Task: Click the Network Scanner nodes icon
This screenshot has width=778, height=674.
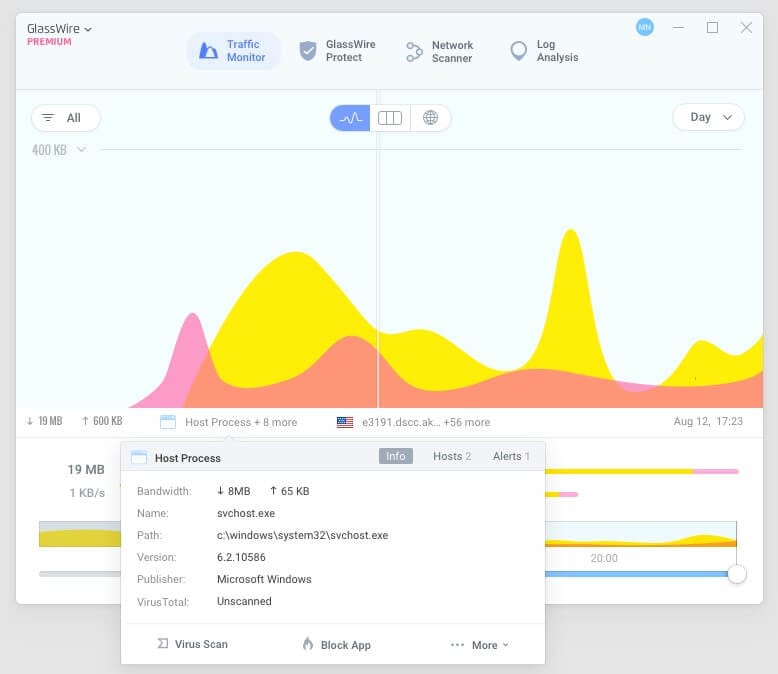Action: [x=414, y=52]
